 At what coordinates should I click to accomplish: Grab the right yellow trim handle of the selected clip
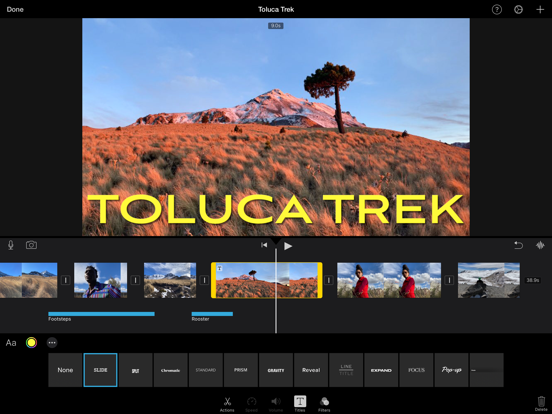320,280
